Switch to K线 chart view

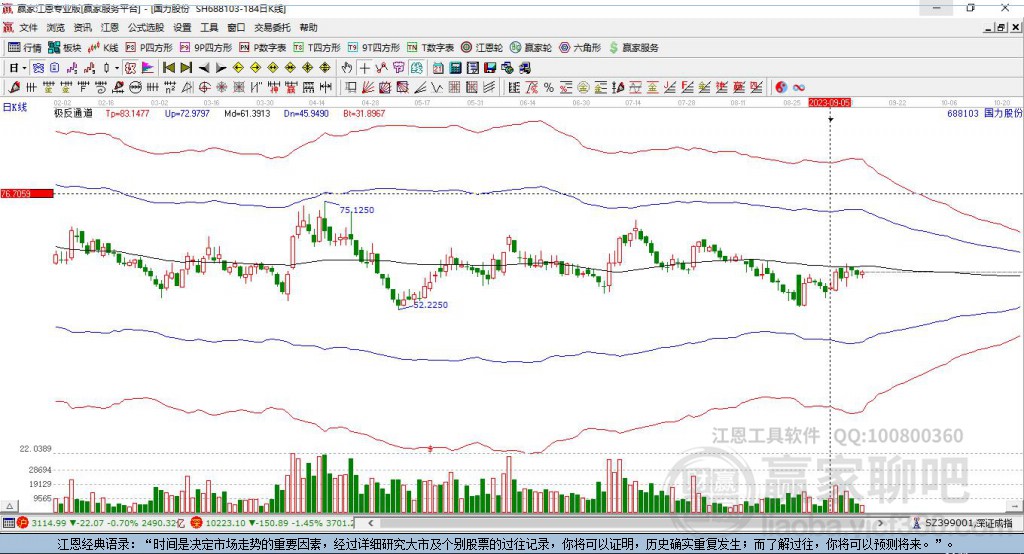[x=103, y=48]
